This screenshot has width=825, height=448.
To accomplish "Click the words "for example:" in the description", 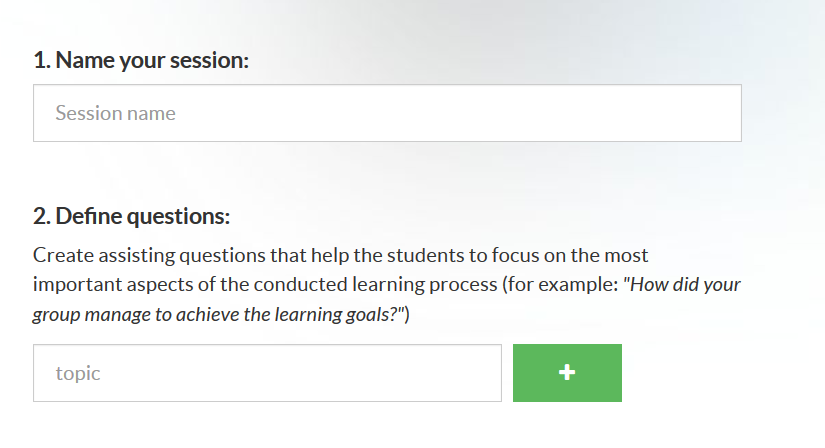I will click(561, 284).
